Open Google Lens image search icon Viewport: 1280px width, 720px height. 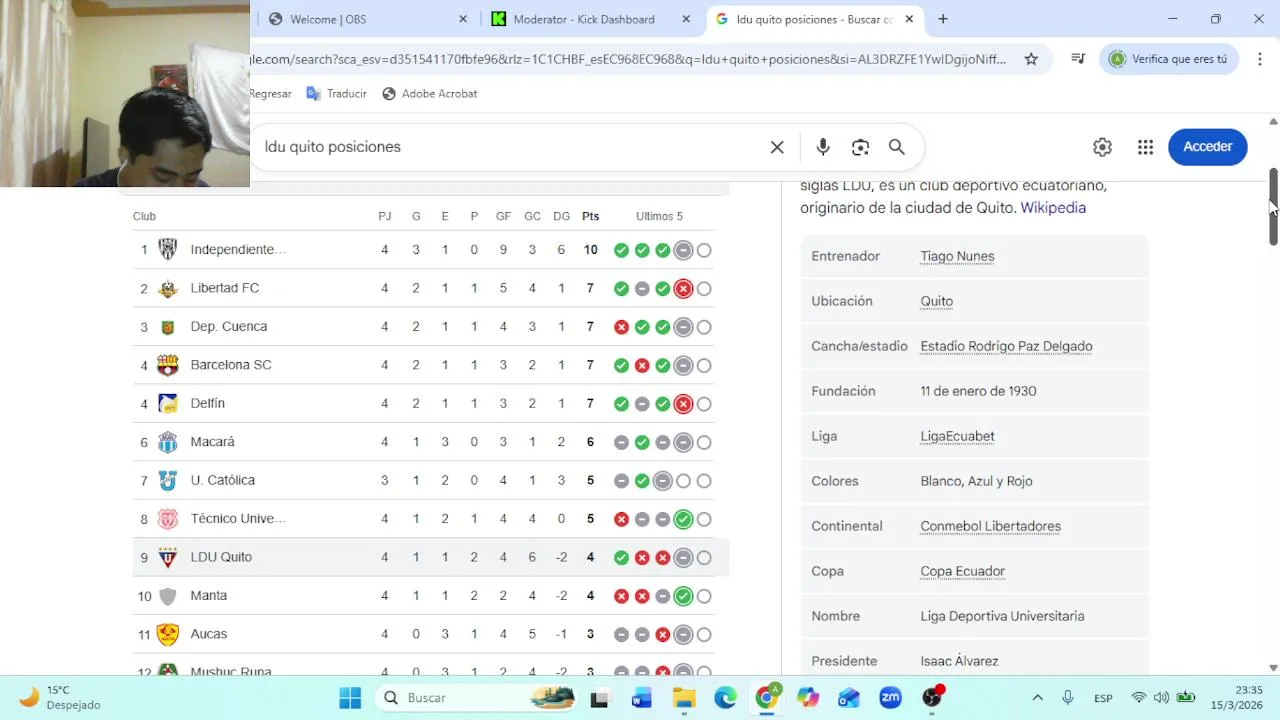(x=860, y=147)
